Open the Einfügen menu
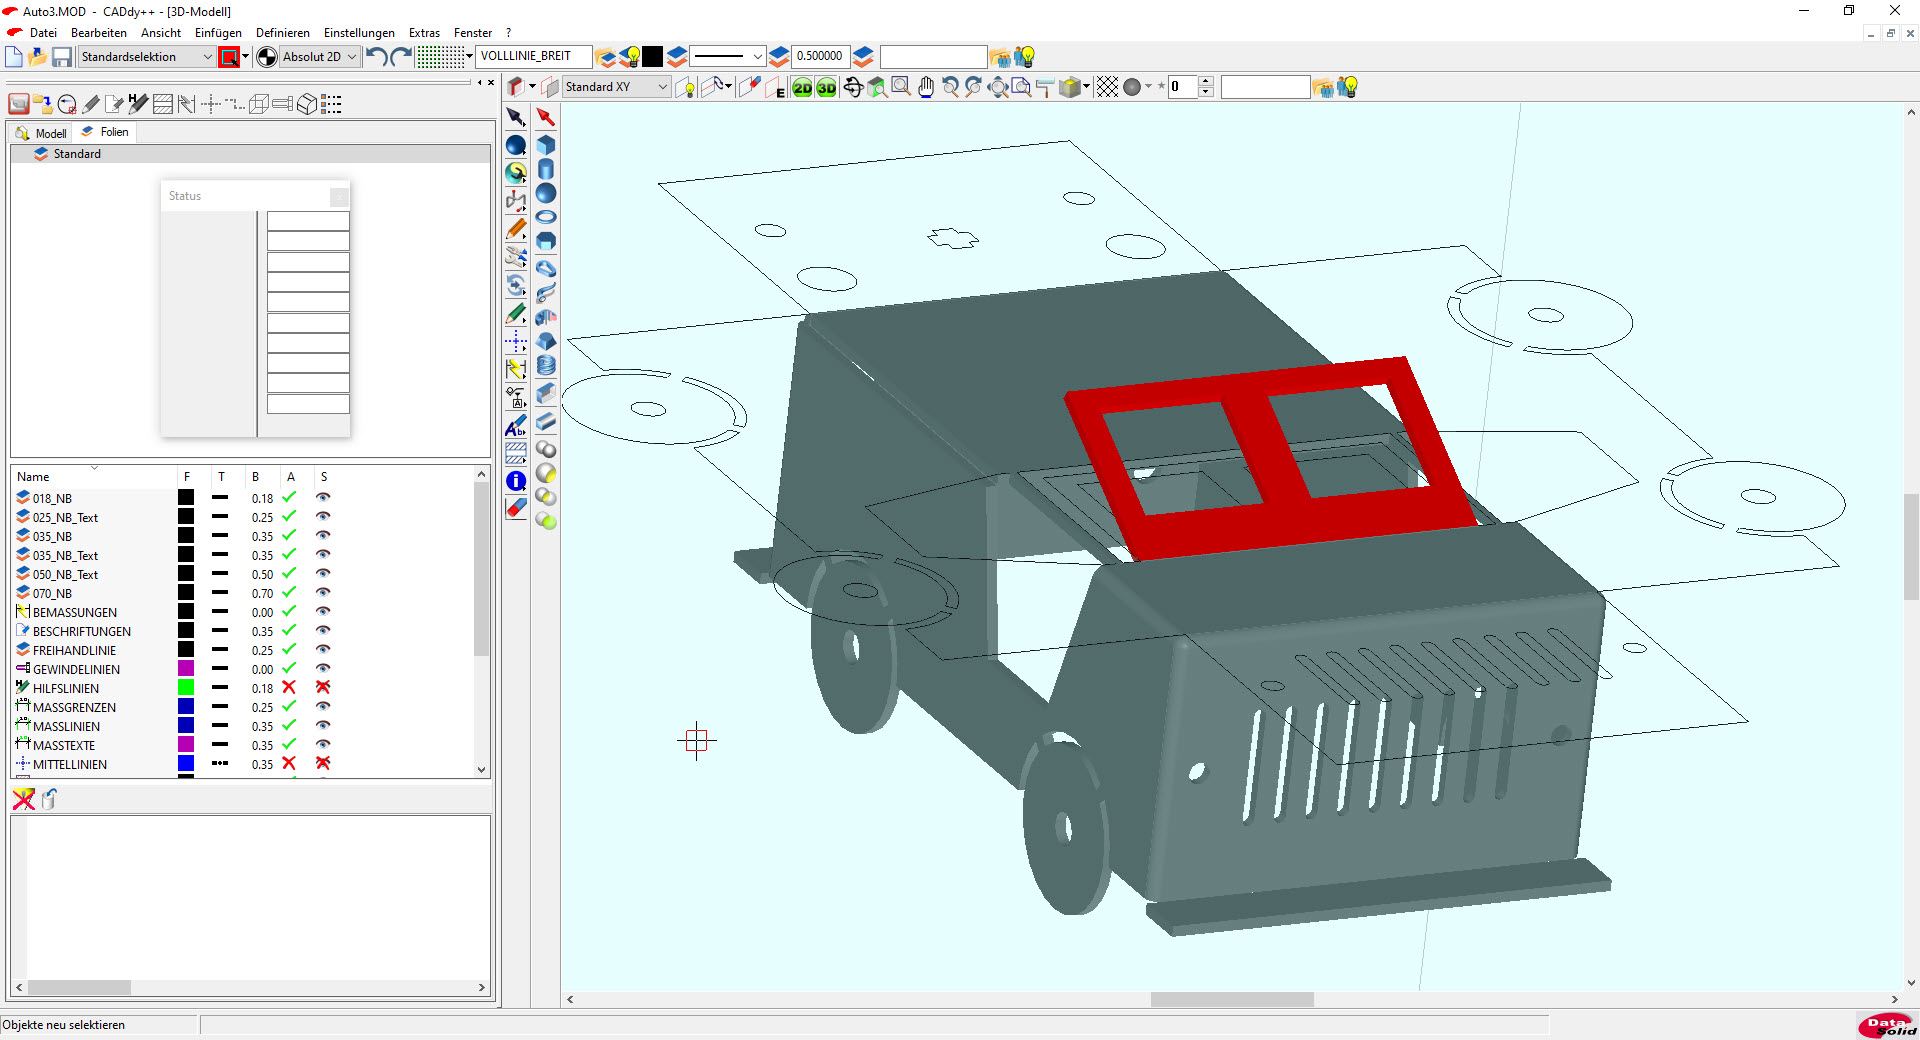This screenshot has width=1920, height=1040. pyautogui.click(x=218, y=33)
